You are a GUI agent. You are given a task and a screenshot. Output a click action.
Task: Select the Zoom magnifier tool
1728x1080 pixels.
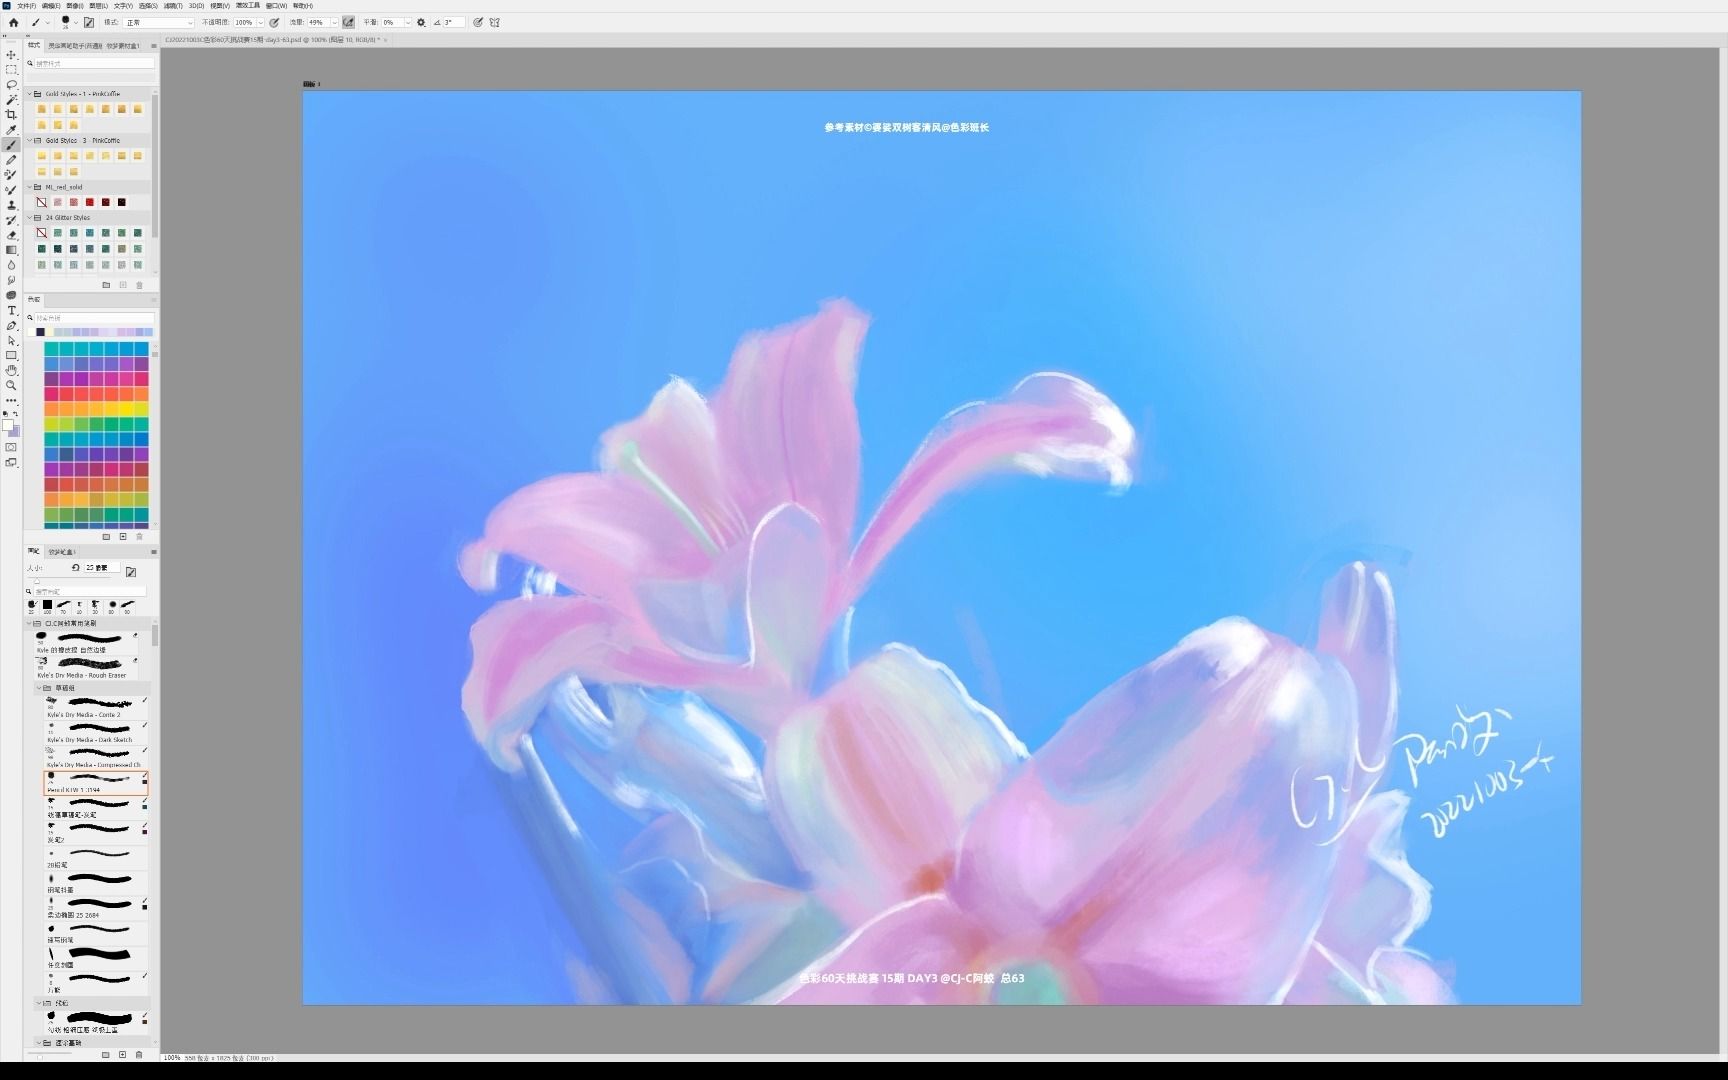click(11, 386)
